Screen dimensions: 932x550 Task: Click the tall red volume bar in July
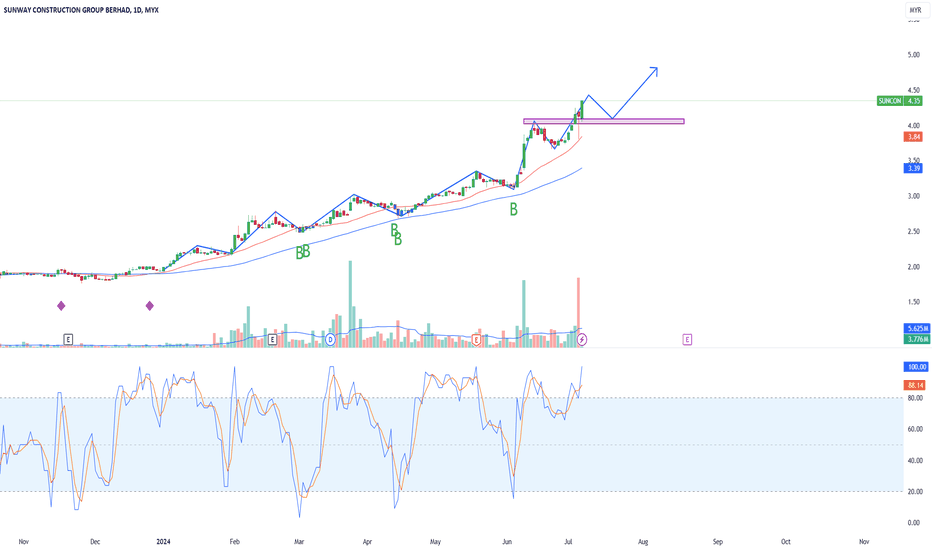tap(578, 312)
